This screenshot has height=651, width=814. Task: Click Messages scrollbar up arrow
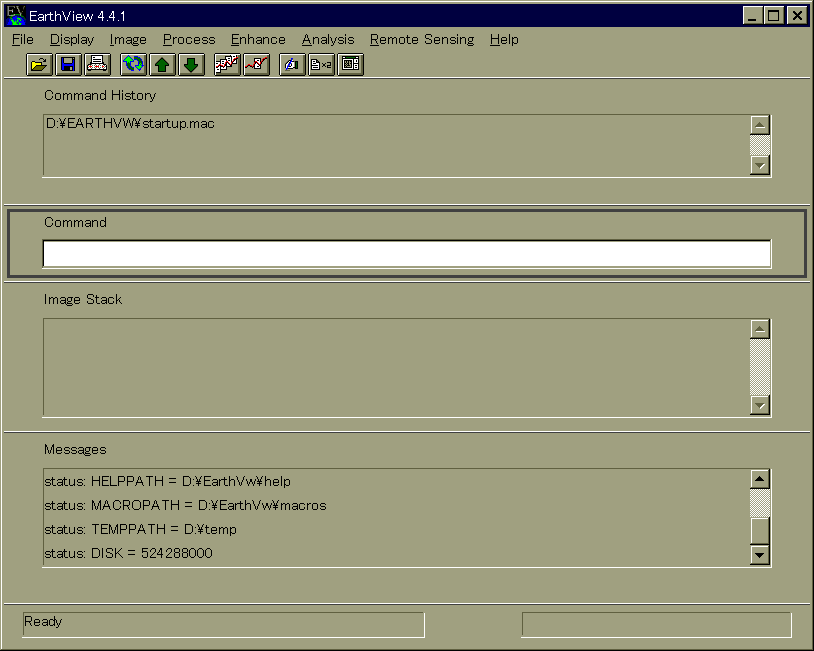point(760,479)
